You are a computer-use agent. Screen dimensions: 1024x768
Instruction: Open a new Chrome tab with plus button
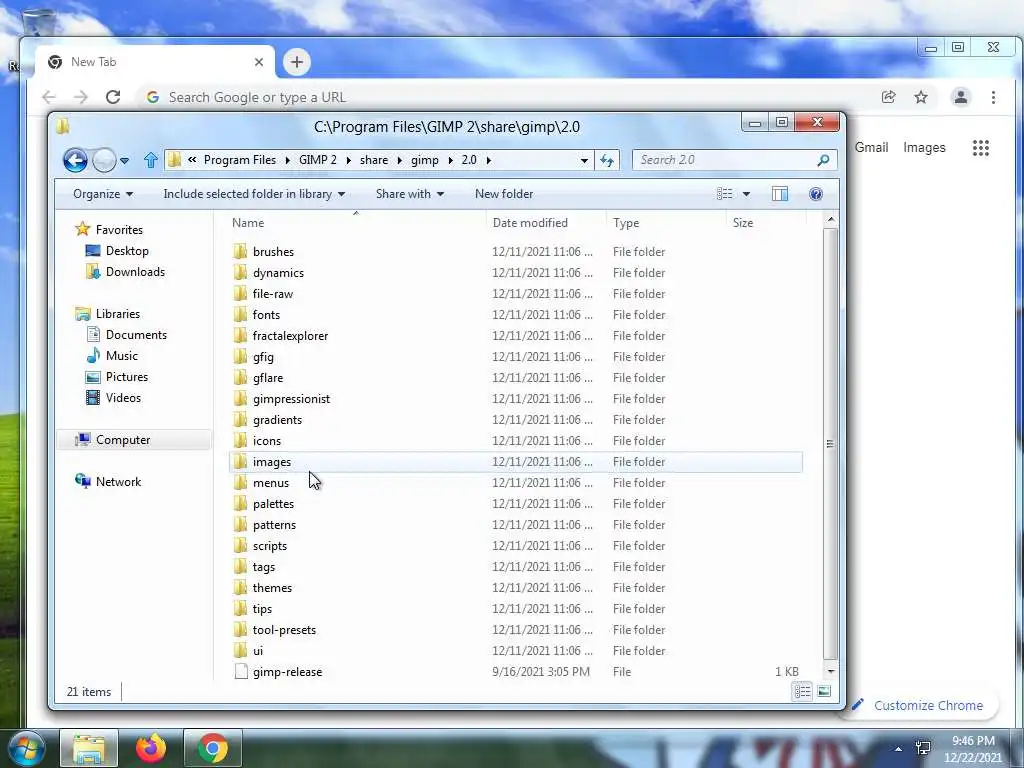pyautogui.click(x=296, y=62)
